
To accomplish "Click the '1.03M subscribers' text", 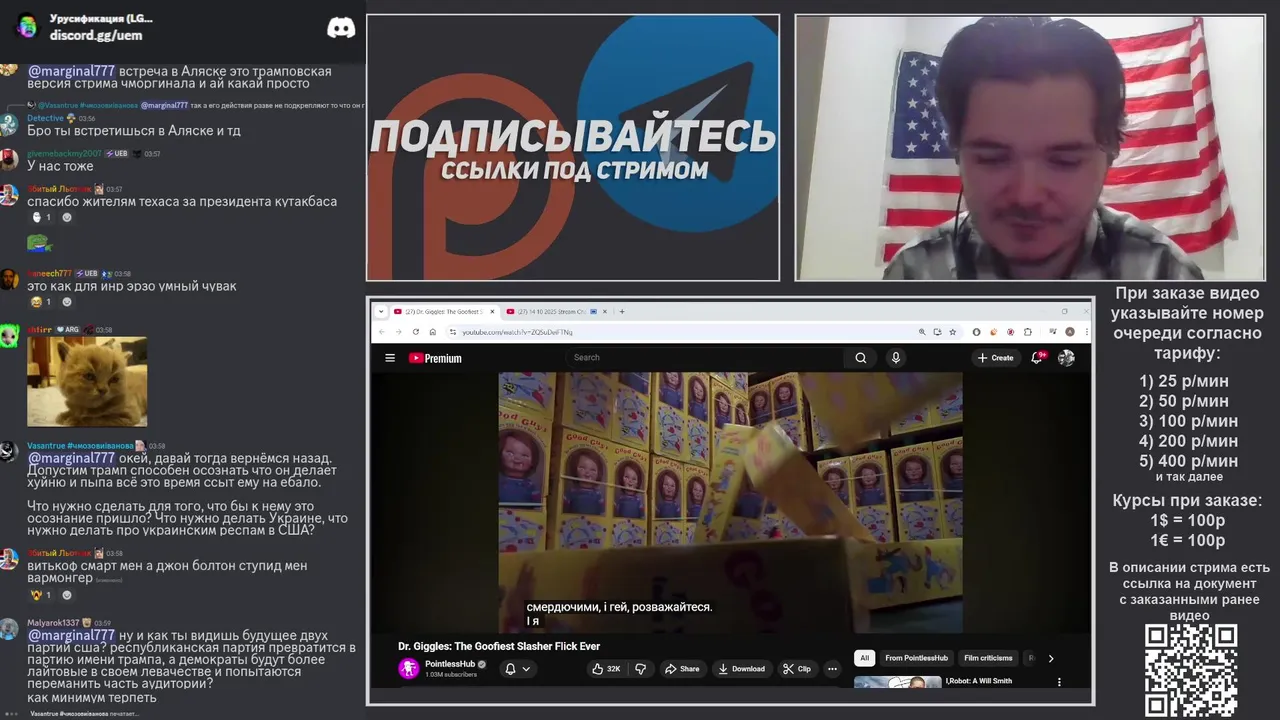I will pos(451,675).
